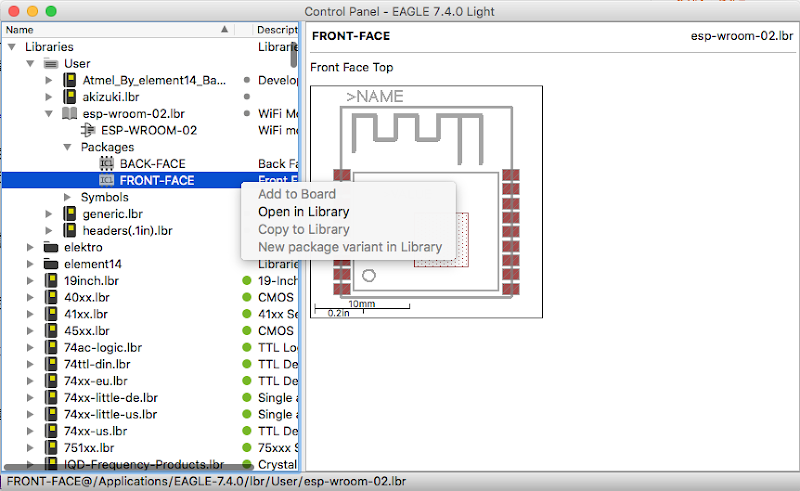Toggle in-use dot for akizuki.lbr
Screen dimensions: 800x491
click(247, 96)
